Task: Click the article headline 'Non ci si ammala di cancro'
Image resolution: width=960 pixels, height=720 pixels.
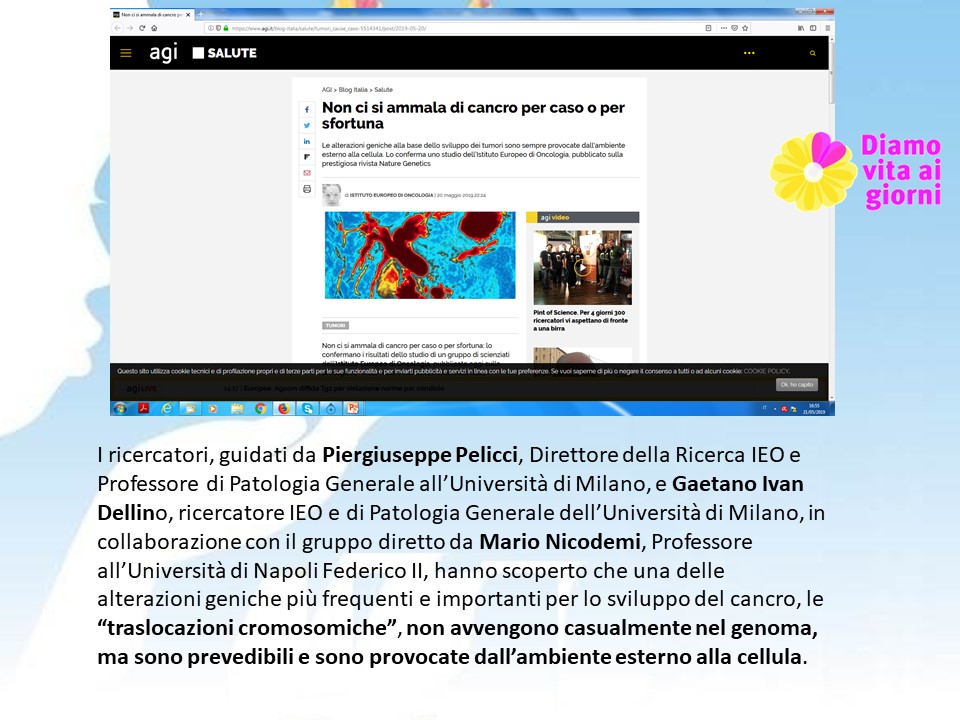Action: 473,116
